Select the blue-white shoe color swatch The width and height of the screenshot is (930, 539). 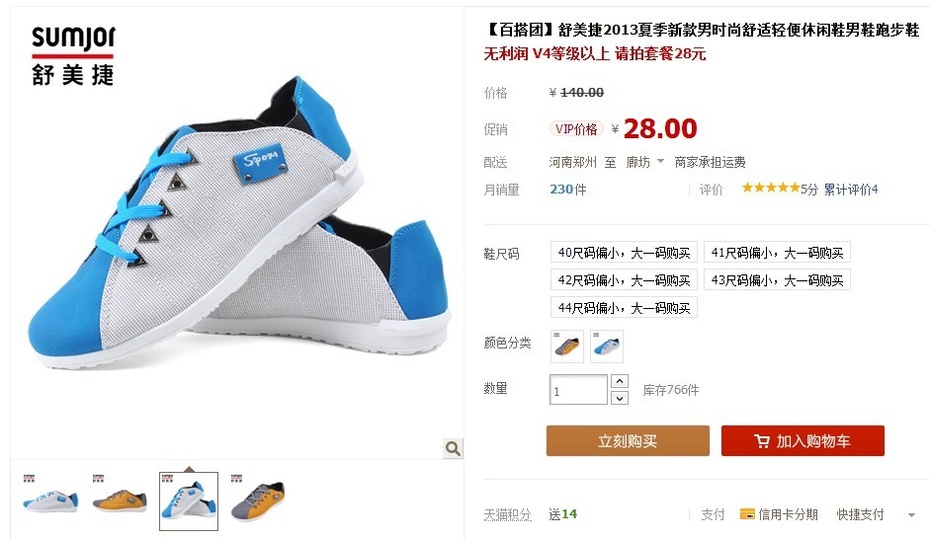pyautogui.click(x=607, y=346)
